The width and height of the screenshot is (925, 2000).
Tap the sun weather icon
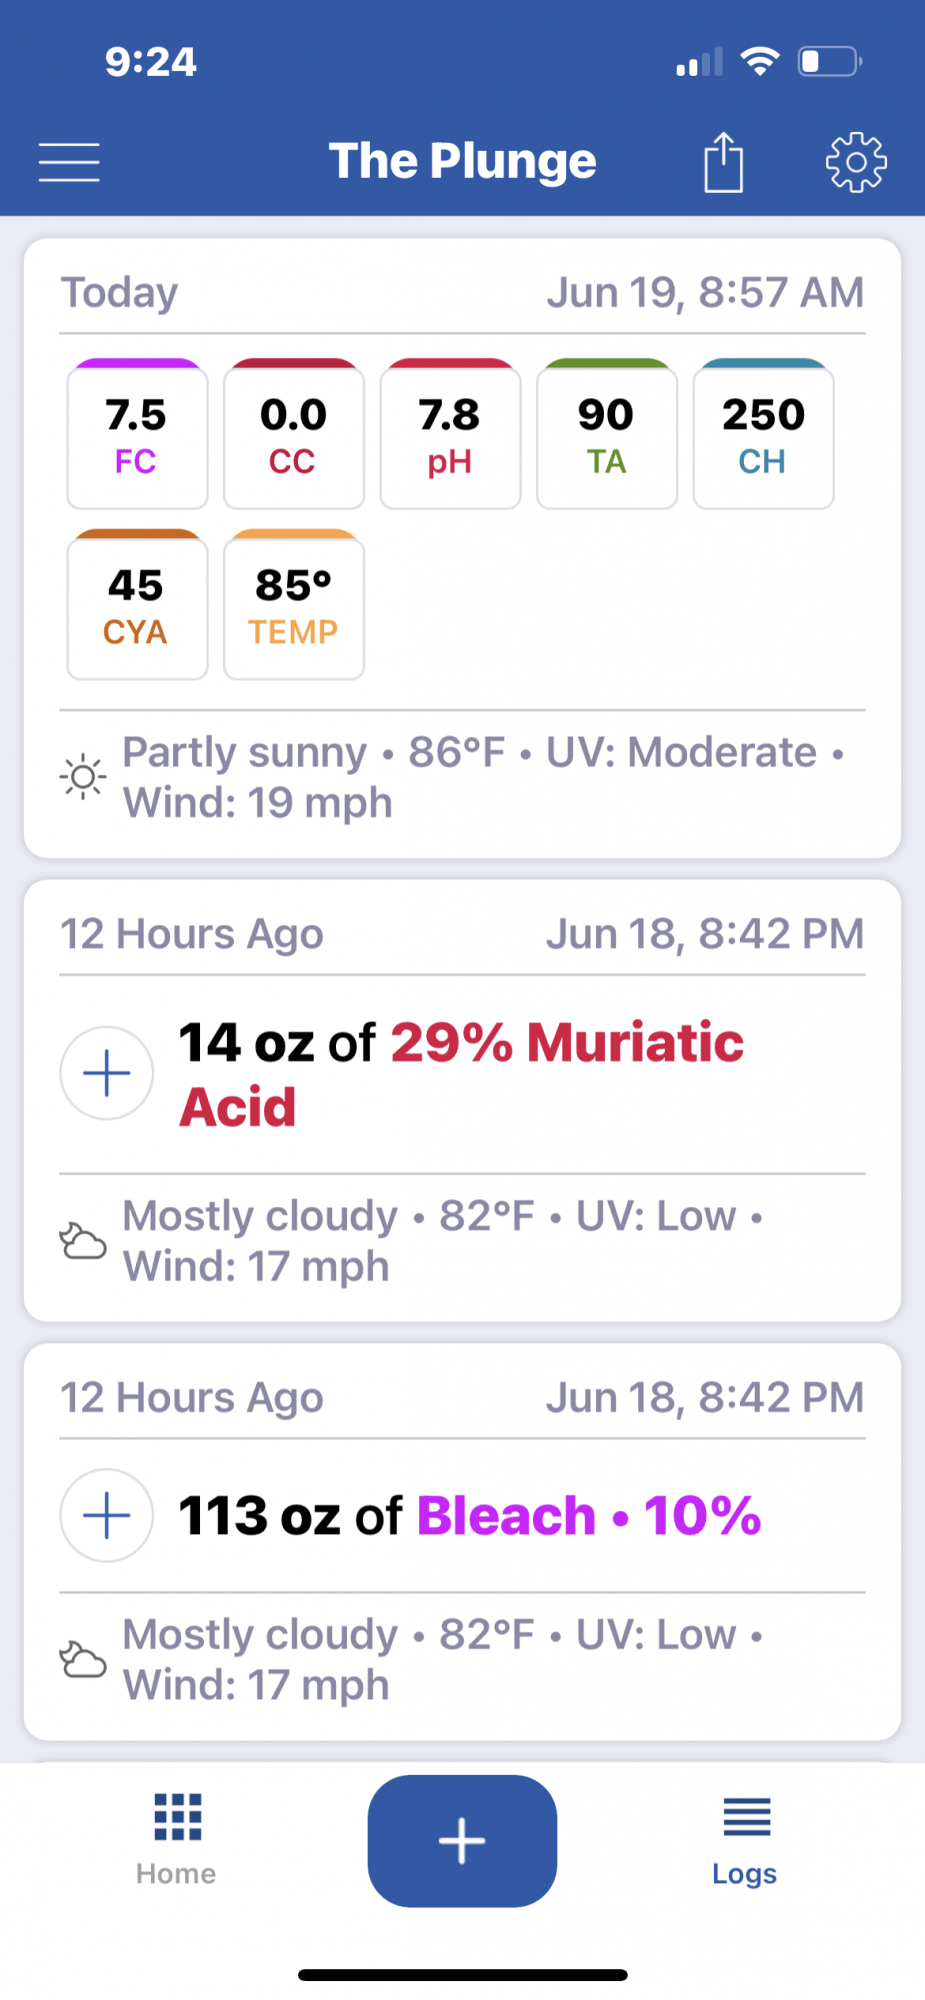click(83, 777)
